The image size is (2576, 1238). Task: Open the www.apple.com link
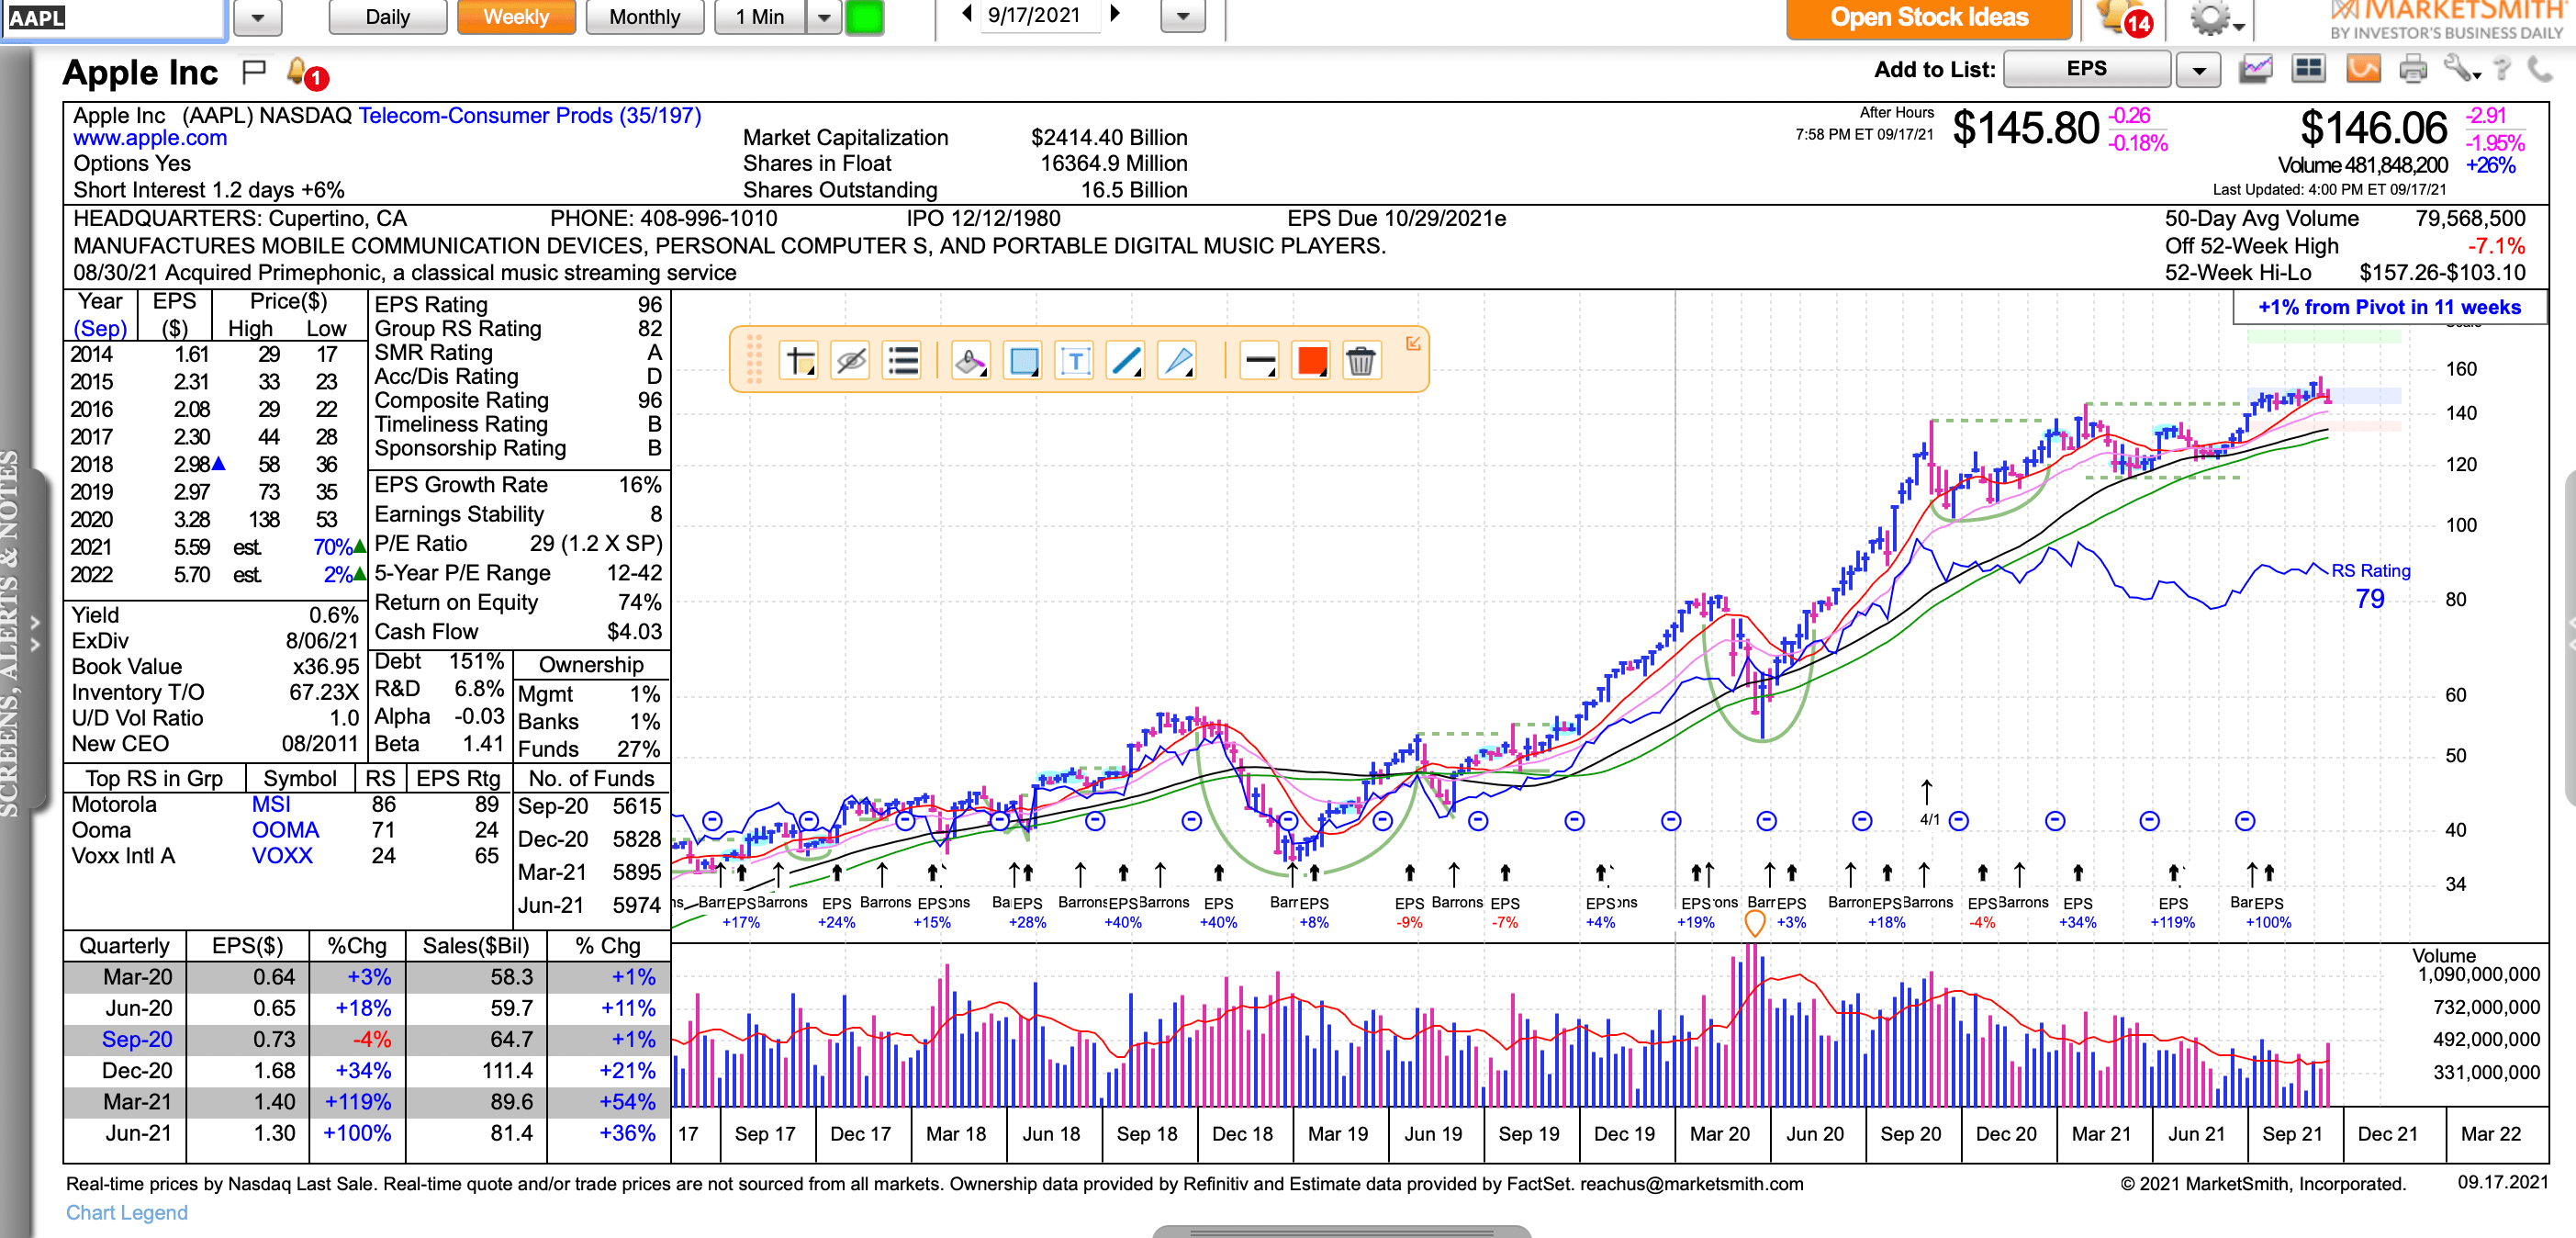coord(150,138)
